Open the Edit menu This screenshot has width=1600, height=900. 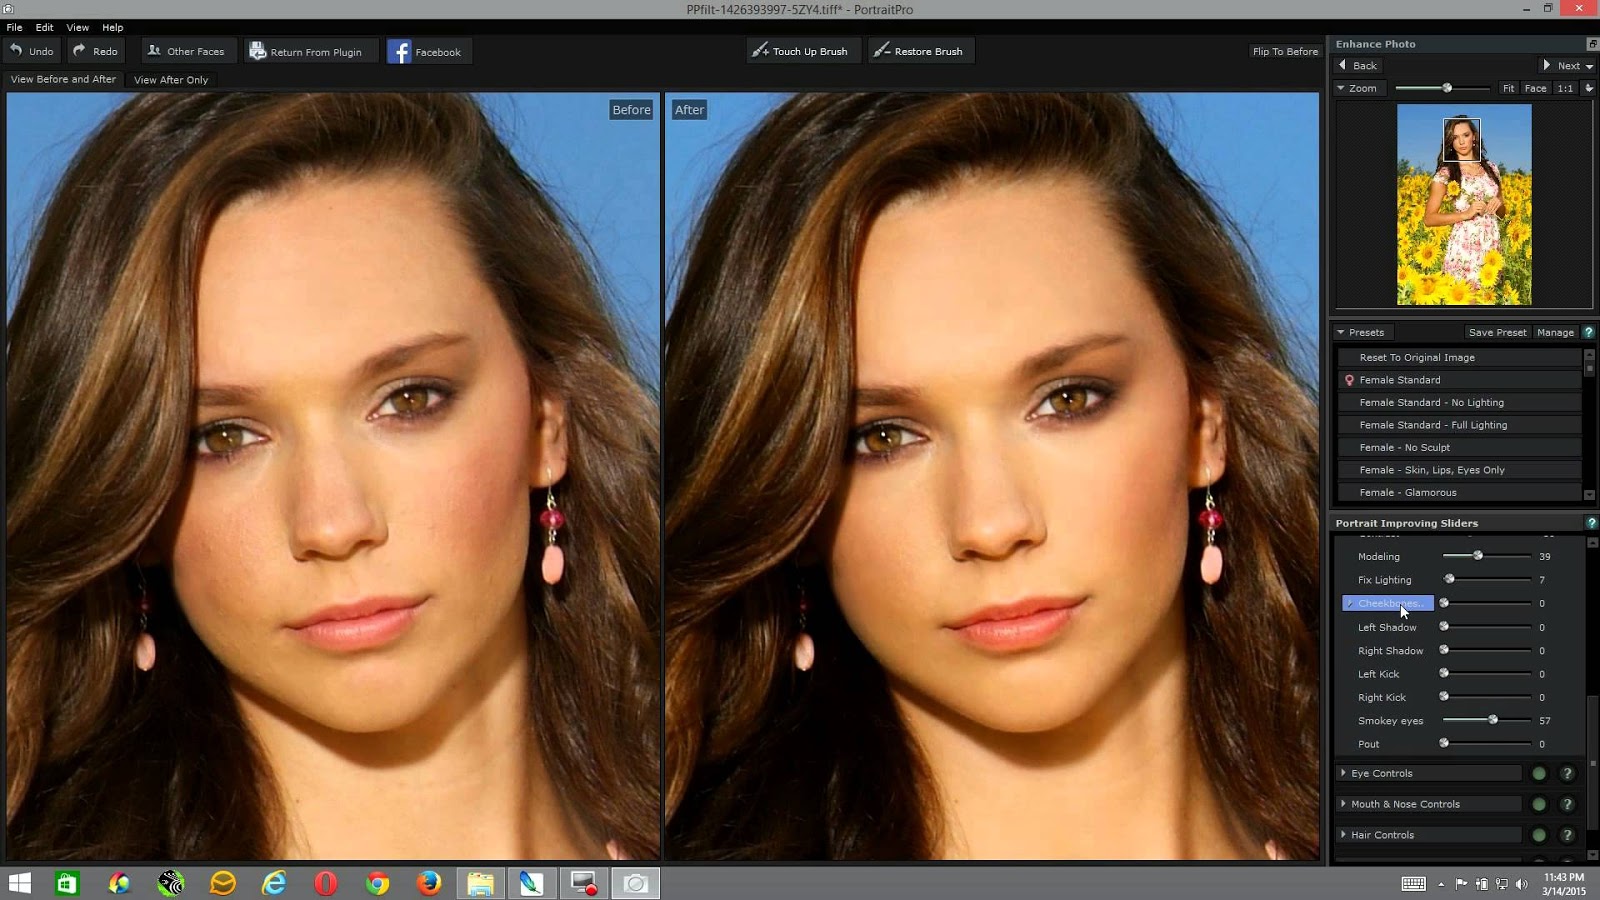(x=45, y=27)
